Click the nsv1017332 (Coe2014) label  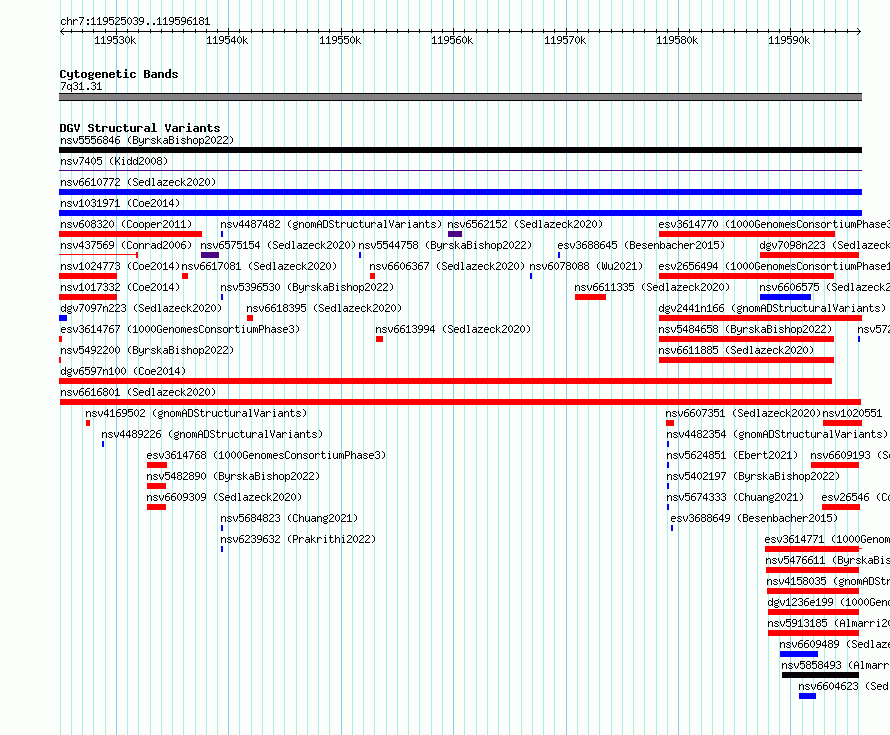[120, 287]
